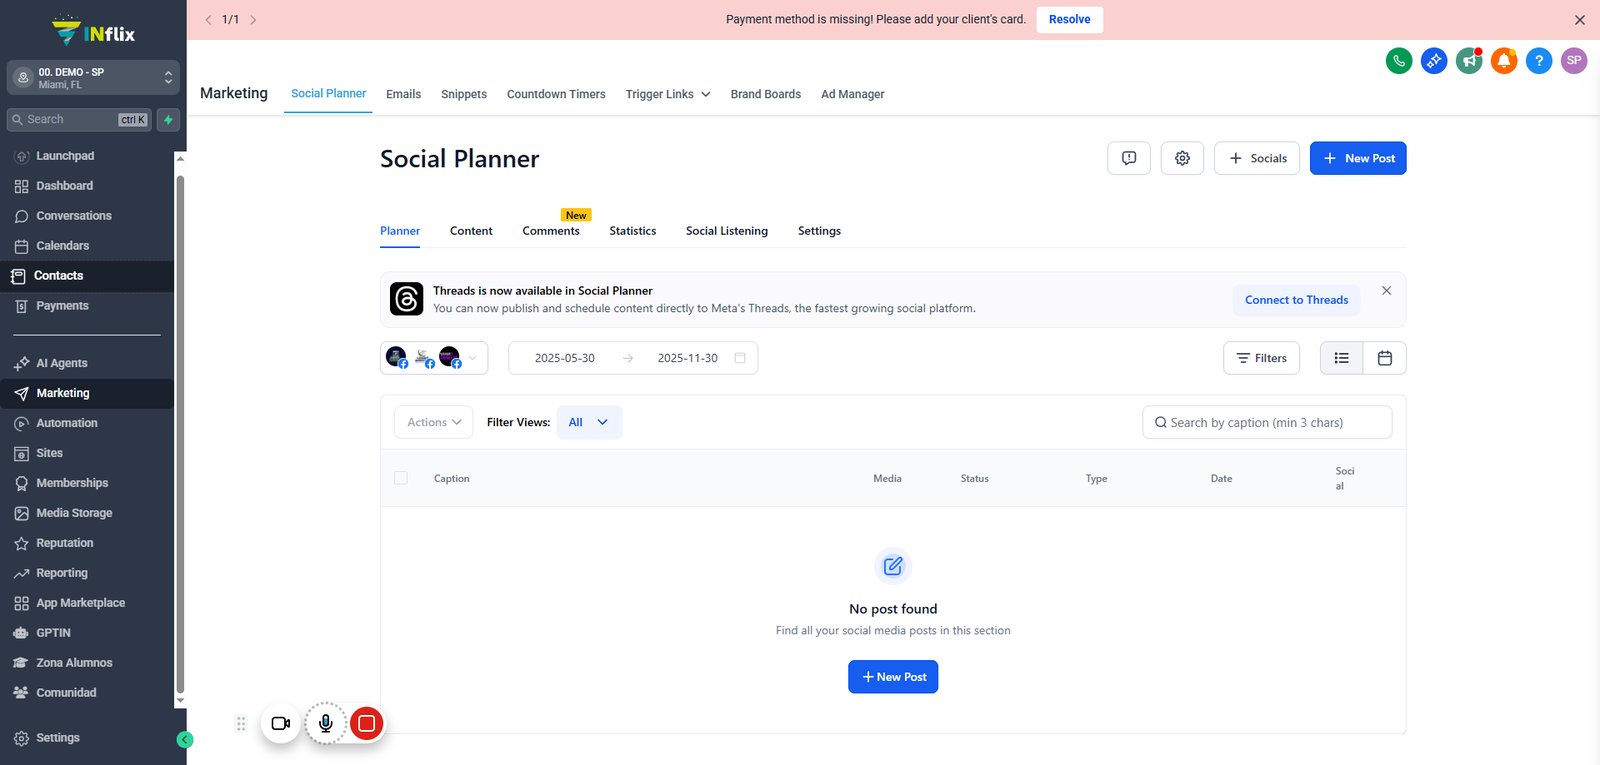The width and height of the screenshot is (1600, 765).
Task: Click the blue question mark help icon
Action: (1539, 61)
